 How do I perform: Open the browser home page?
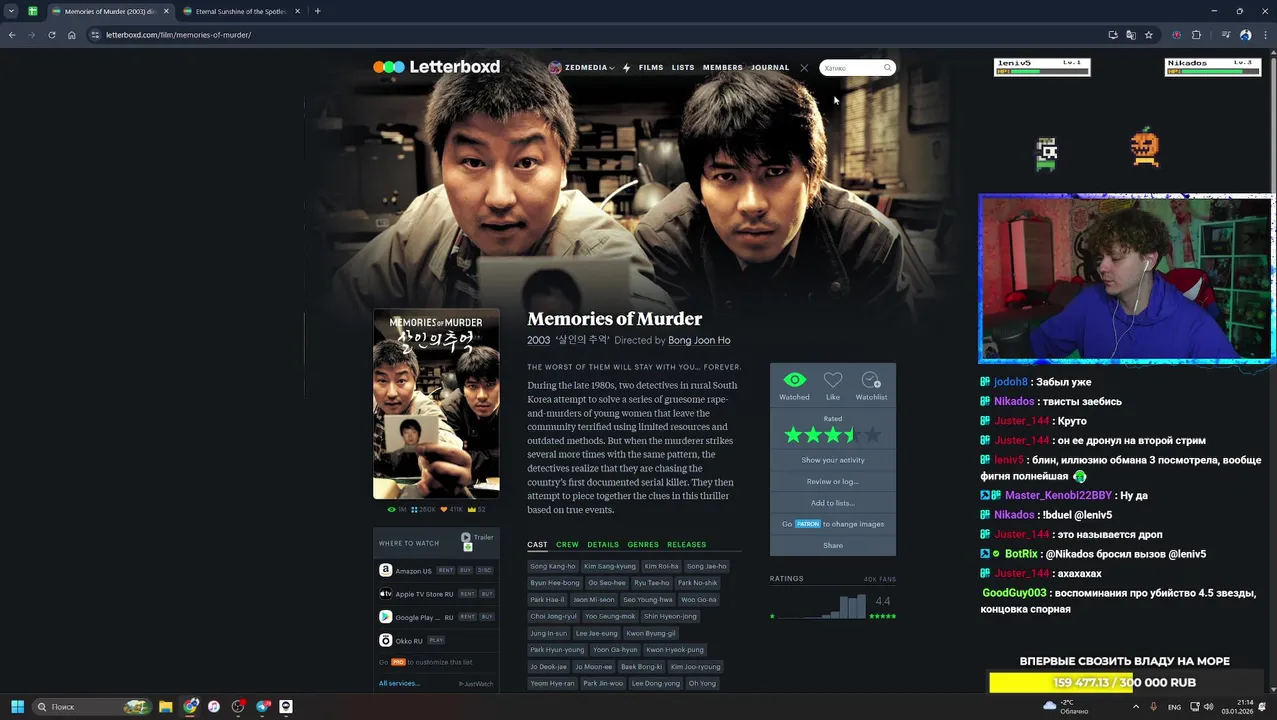point(72,35)
